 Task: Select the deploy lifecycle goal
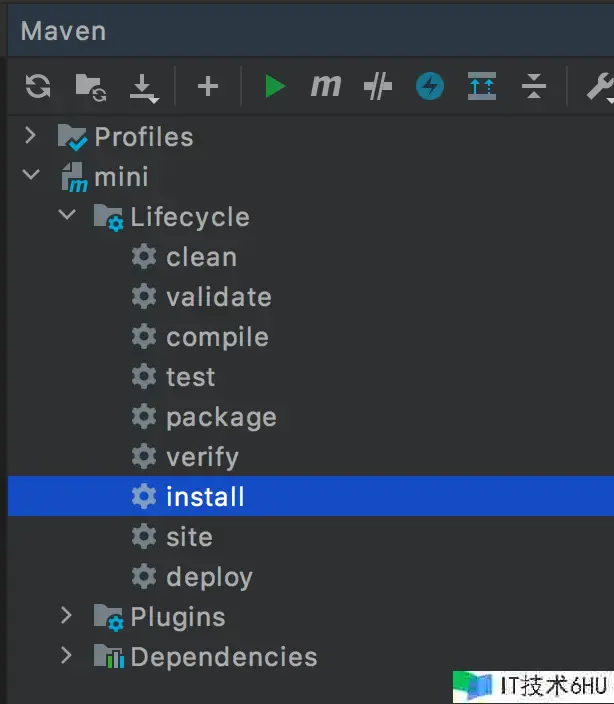(209, 577)
